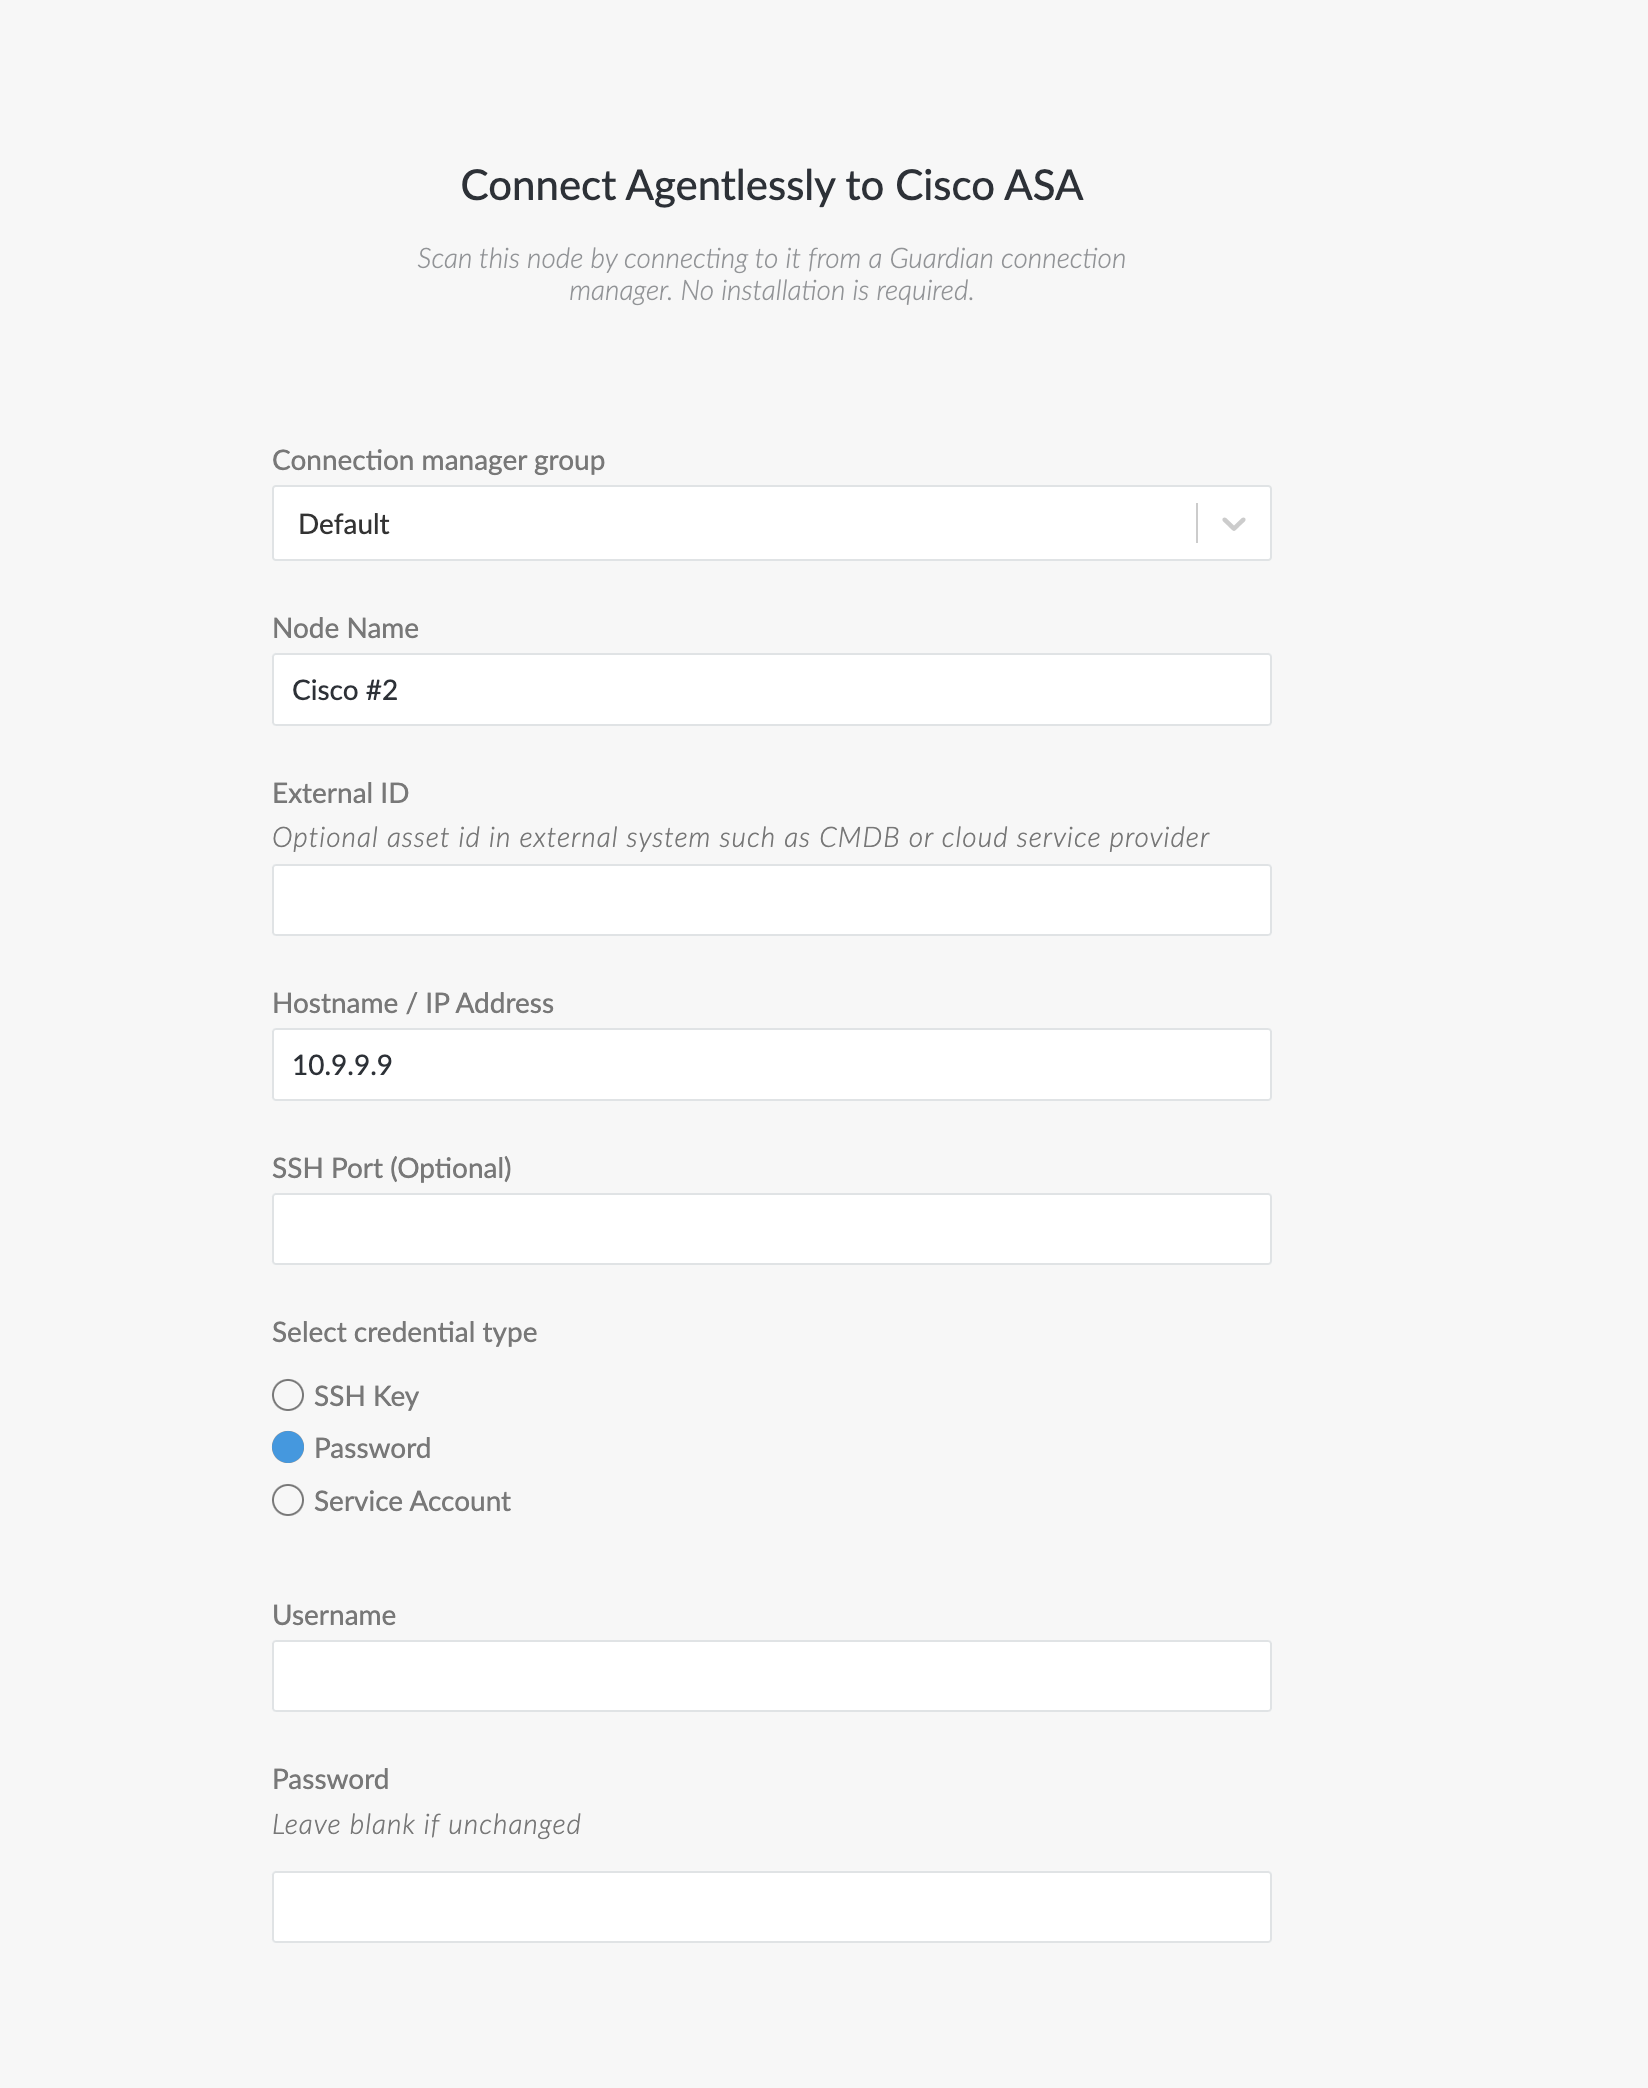Click the Connect Agentlessly to Cisco ASA title

[771, 186]
